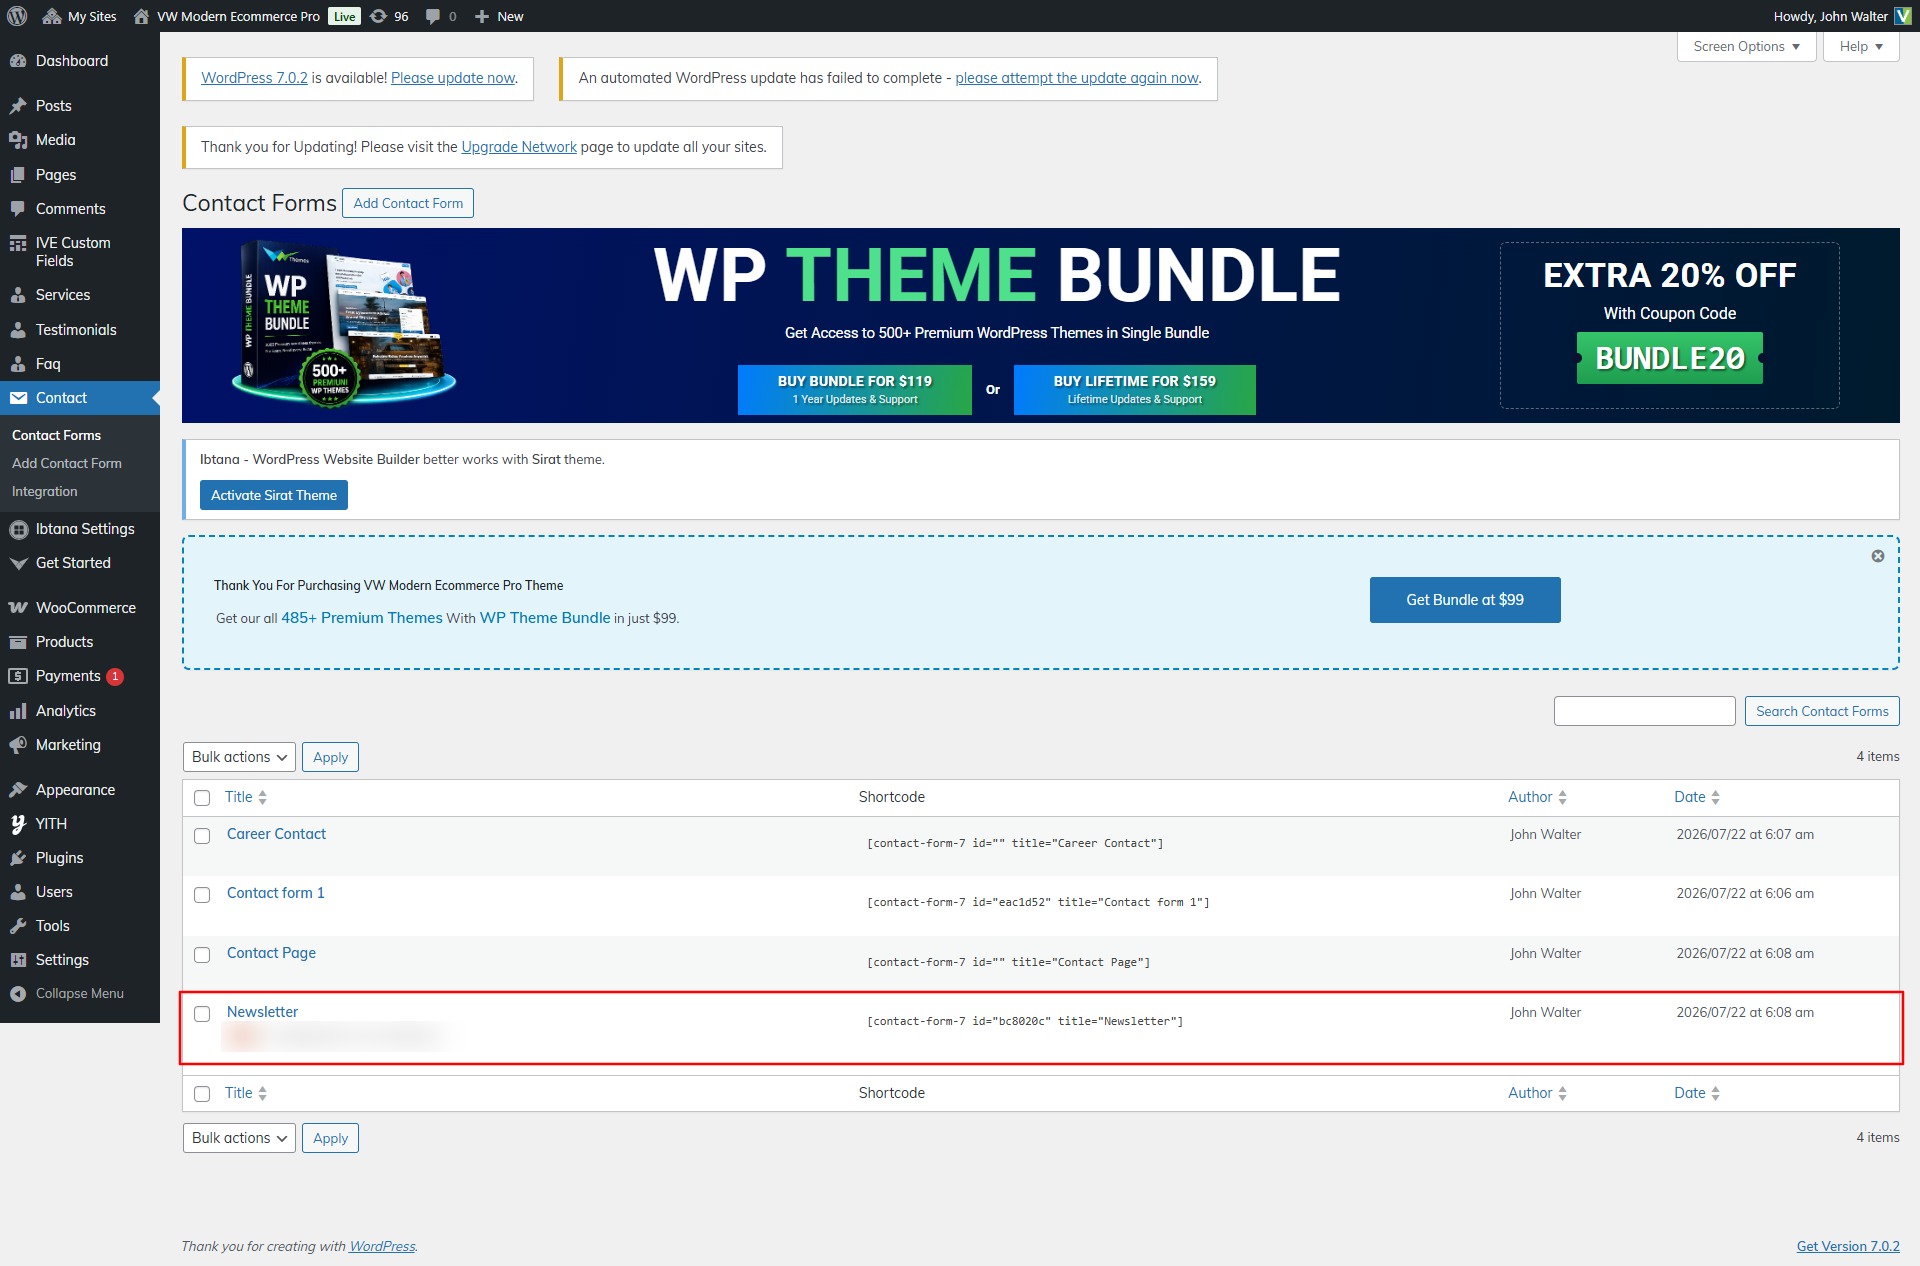Image resolution: width=1920 pixels, height=1266 pixels.
Task: Click the Get Version 7.0.2 footer link
Action: (1848, 1246)
